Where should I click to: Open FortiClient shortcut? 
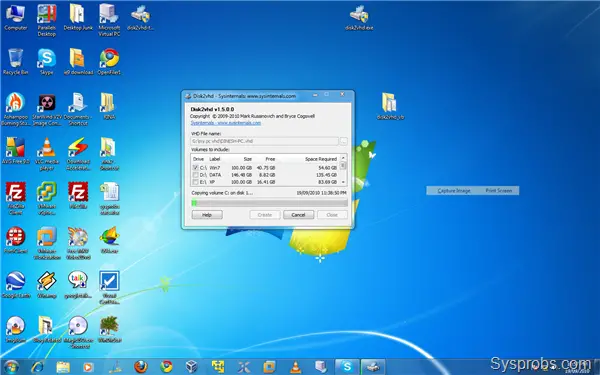(15, 240)
